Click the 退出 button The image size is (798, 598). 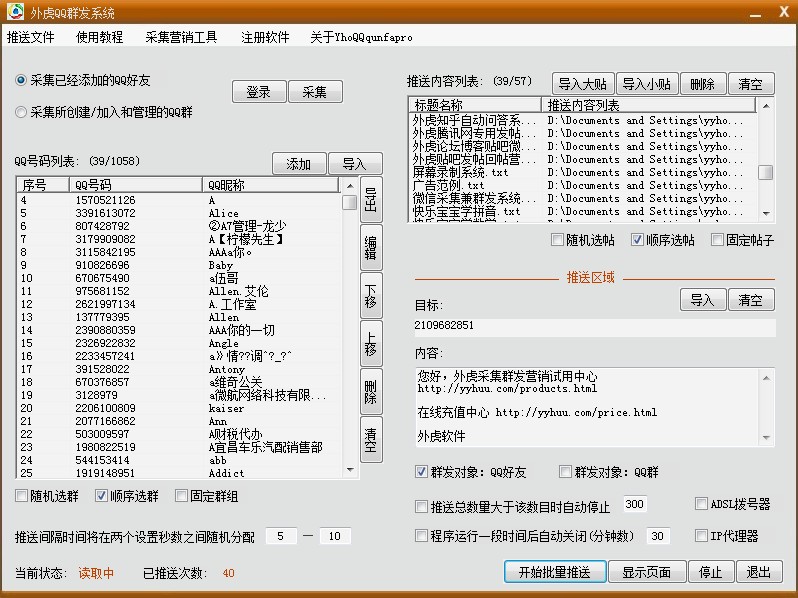tap(759, 572)
